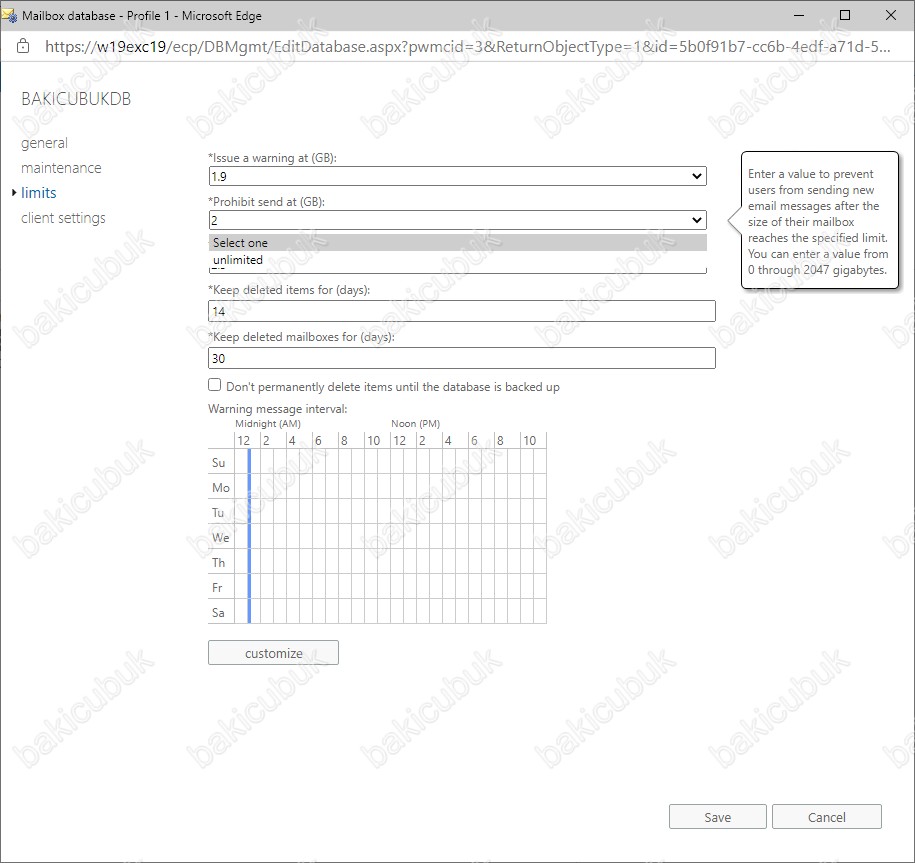Click the 'Midnight (AM)' schedule header
Image resolution: width=915 pixels, height=863 pixels.
[268, 424]
